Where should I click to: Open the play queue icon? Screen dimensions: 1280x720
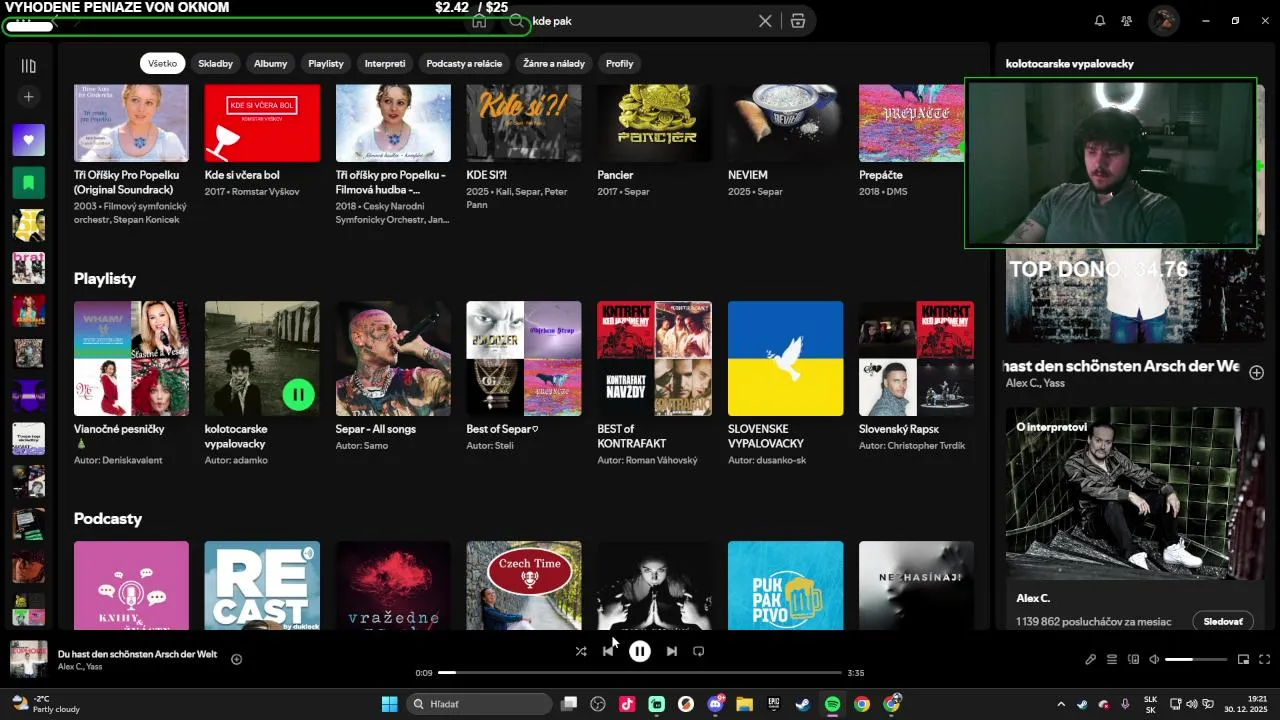pos(1112,659)
